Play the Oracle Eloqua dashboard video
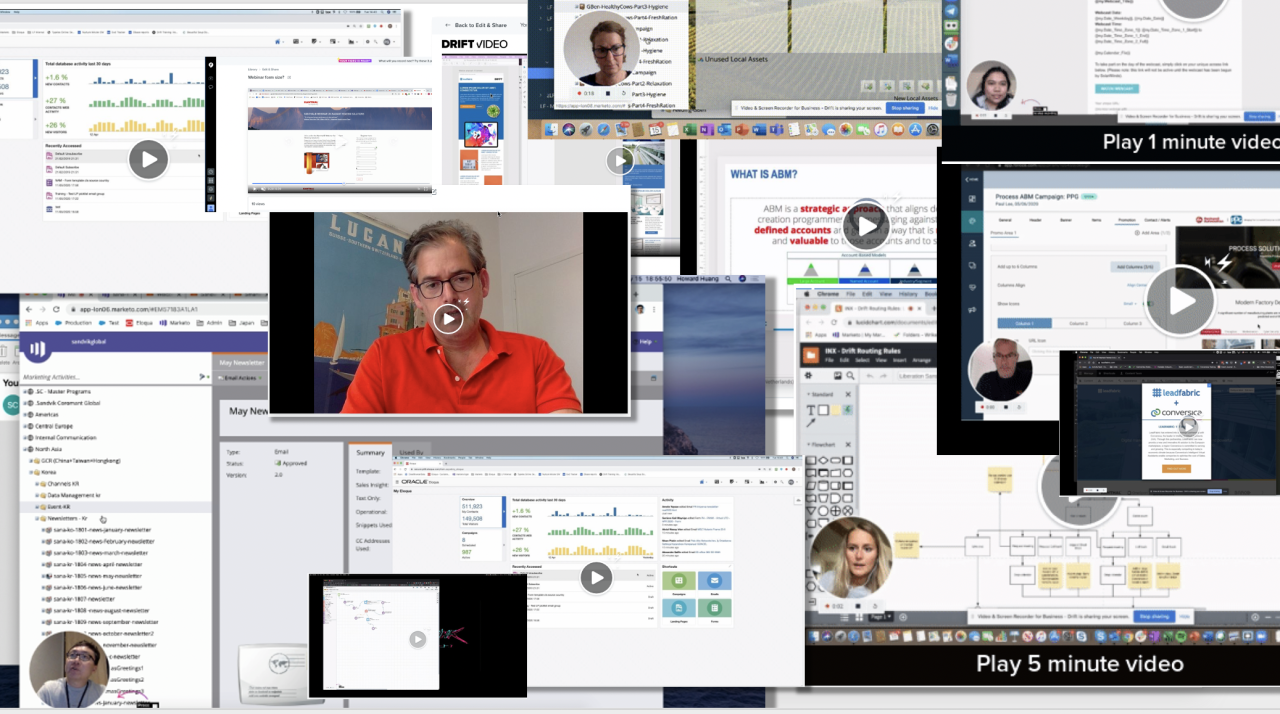The width and height of the screenshot is (1280, 714). pos(596,577)
